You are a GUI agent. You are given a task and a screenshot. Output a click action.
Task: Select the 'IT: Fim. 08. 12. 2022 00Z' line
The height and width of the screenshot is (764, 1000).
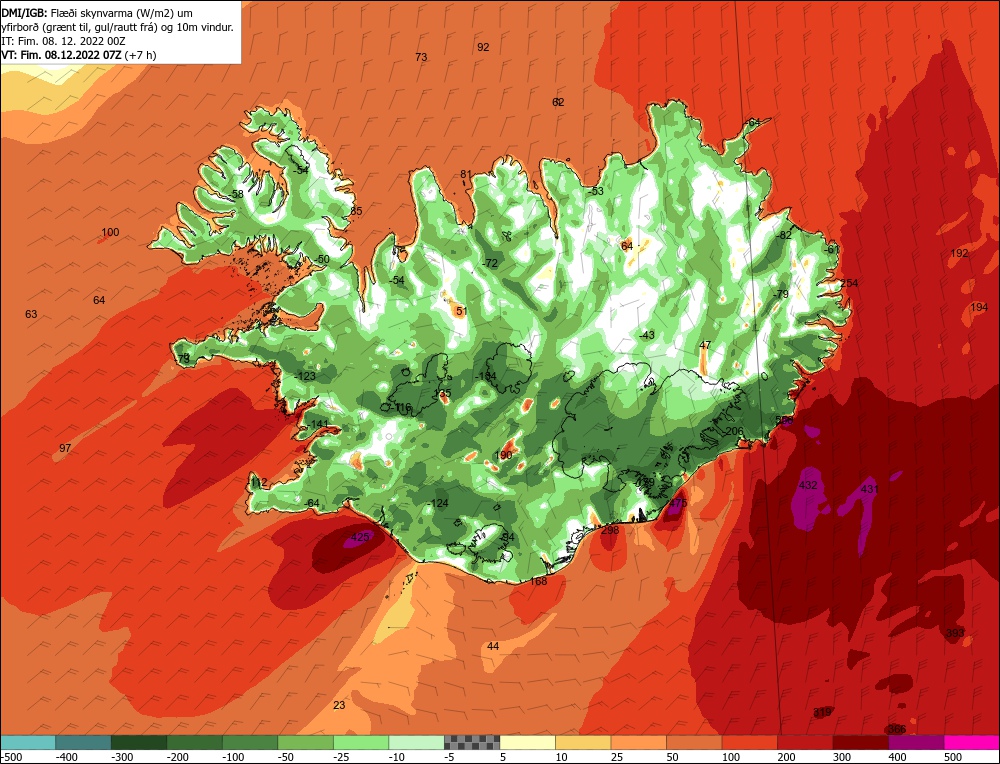click(x=63, y=41)
